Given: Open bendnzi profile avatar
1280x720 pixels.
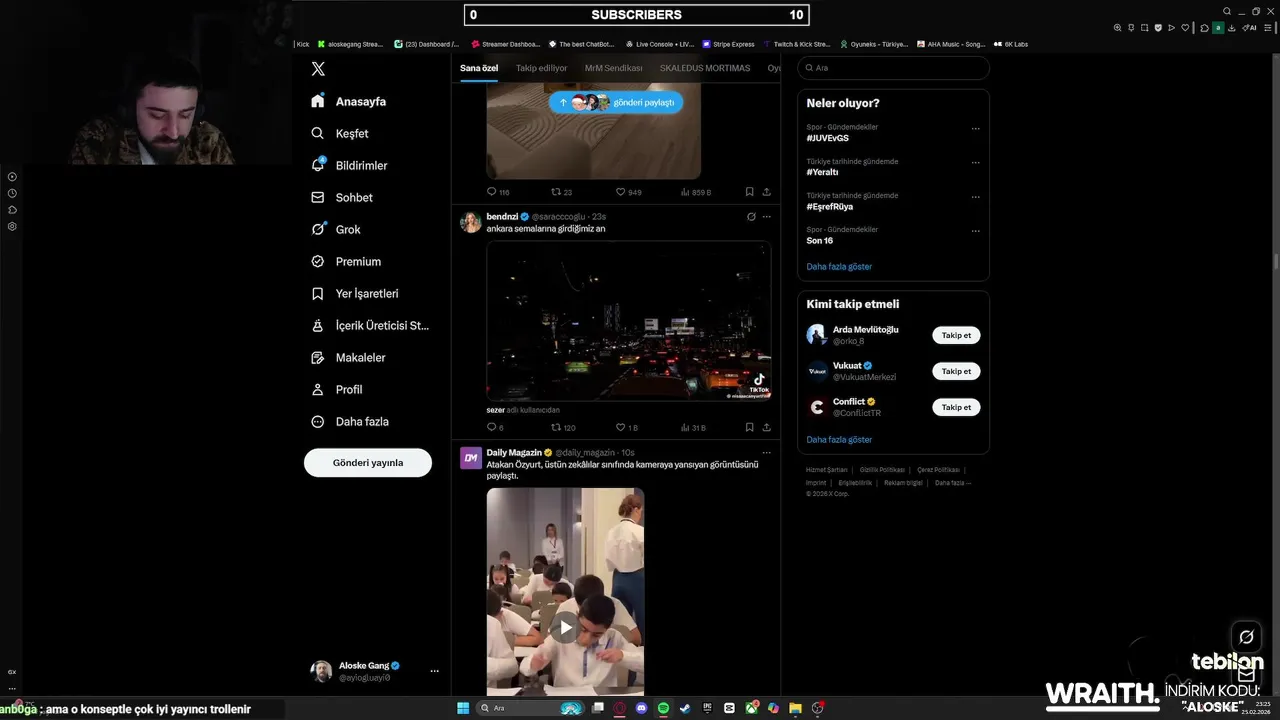Looking at the screenshot, I should pyautogui.click(x=470, y=222).
